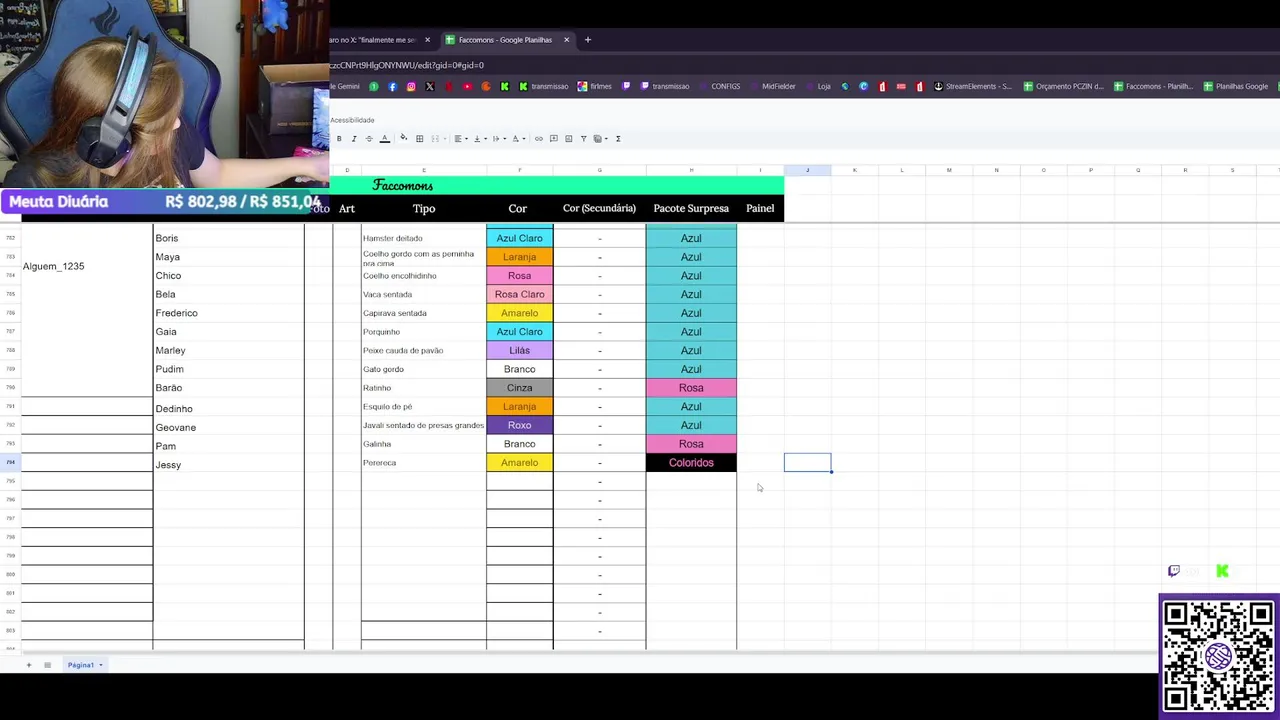Create a filter with the funnel icon

point(583,139)
